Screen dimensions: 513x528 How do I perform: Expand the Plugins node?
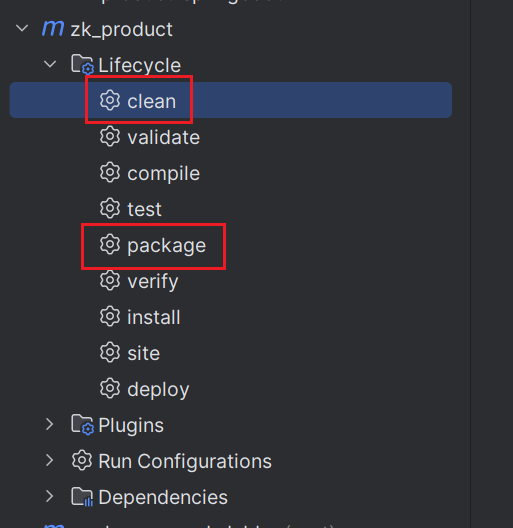click(50, 424)
